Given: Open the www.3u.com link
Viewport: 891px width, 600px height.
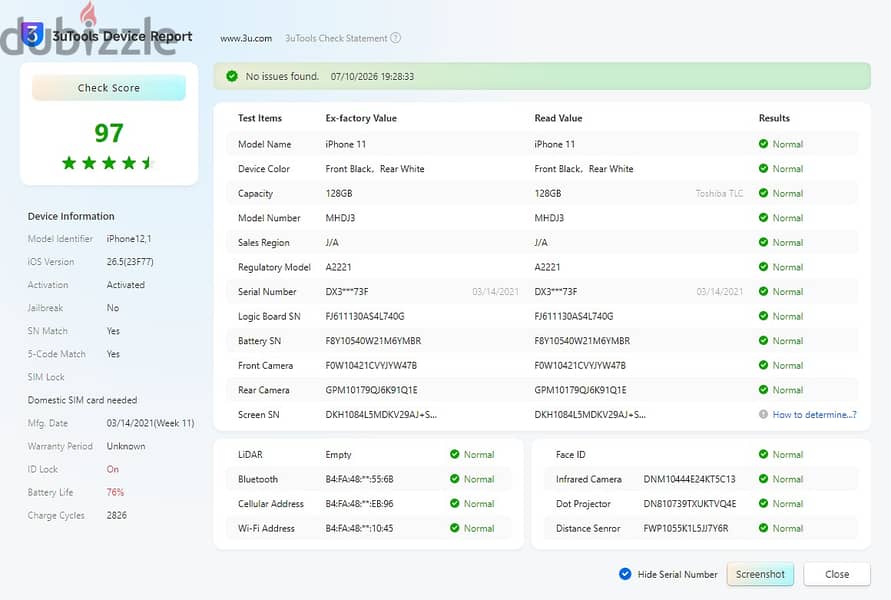Looking at the screenshot, I should tap(246, 39).
